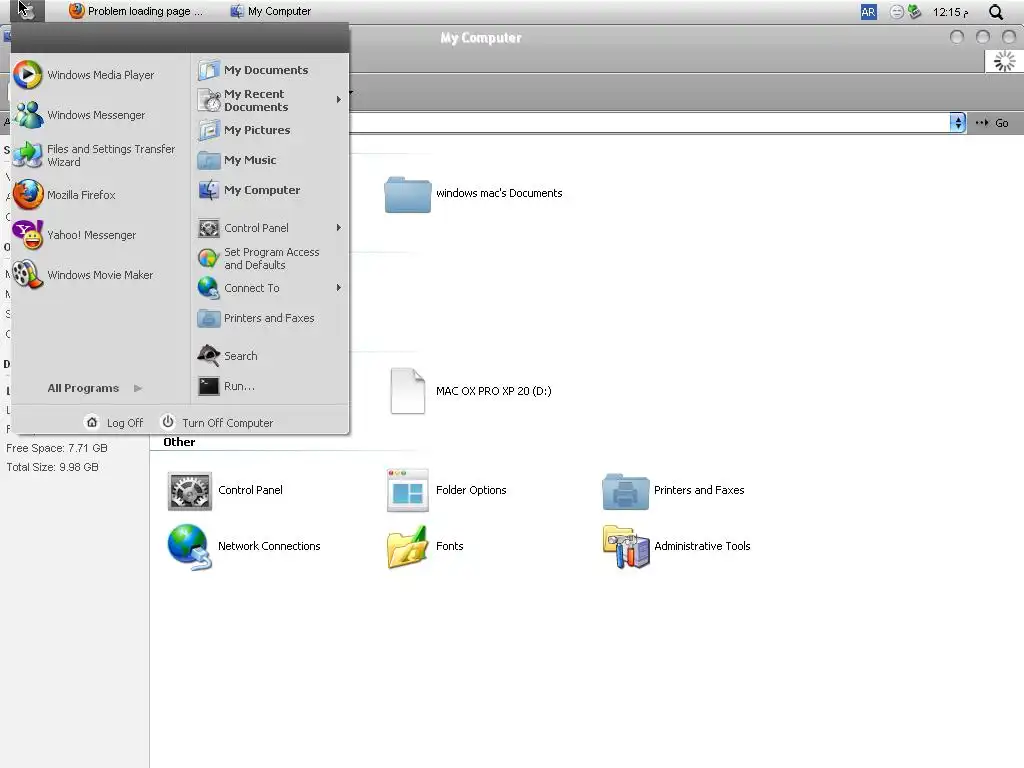This screenshot has width=1024, height=768.
Task: Click the network tray icon beside the clock
Action: [x=915, y=12]
